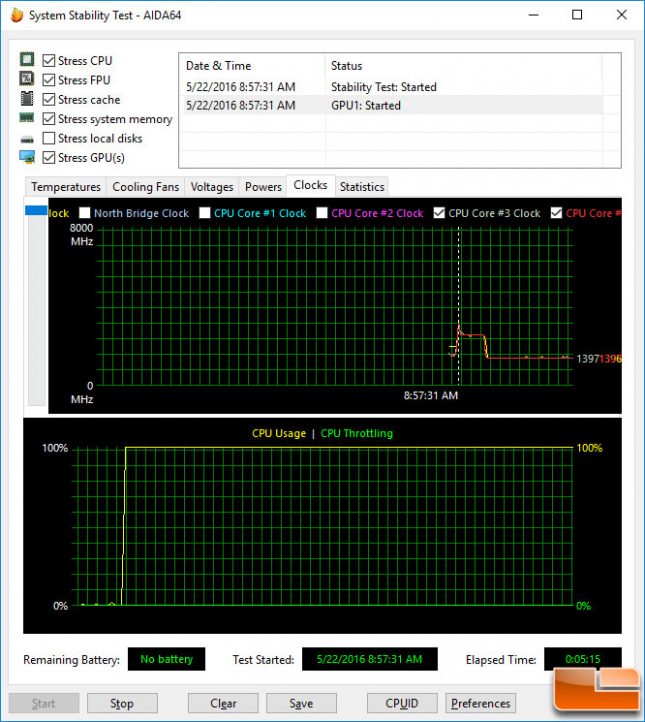Screen dimensions: 645x722
Task: Select the GPU1: Started log row
Action: [390, 105]
